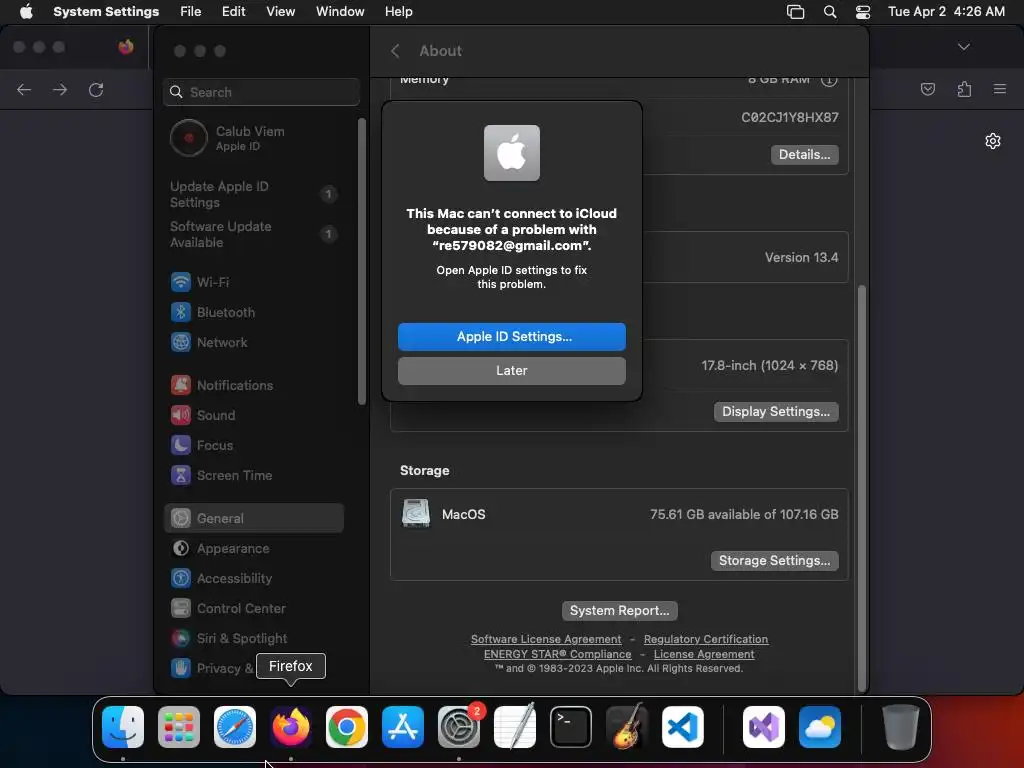Open Display Settings...
Image resolution: width=1024 pixels, height=768 pixels.
tap(775, 411)
